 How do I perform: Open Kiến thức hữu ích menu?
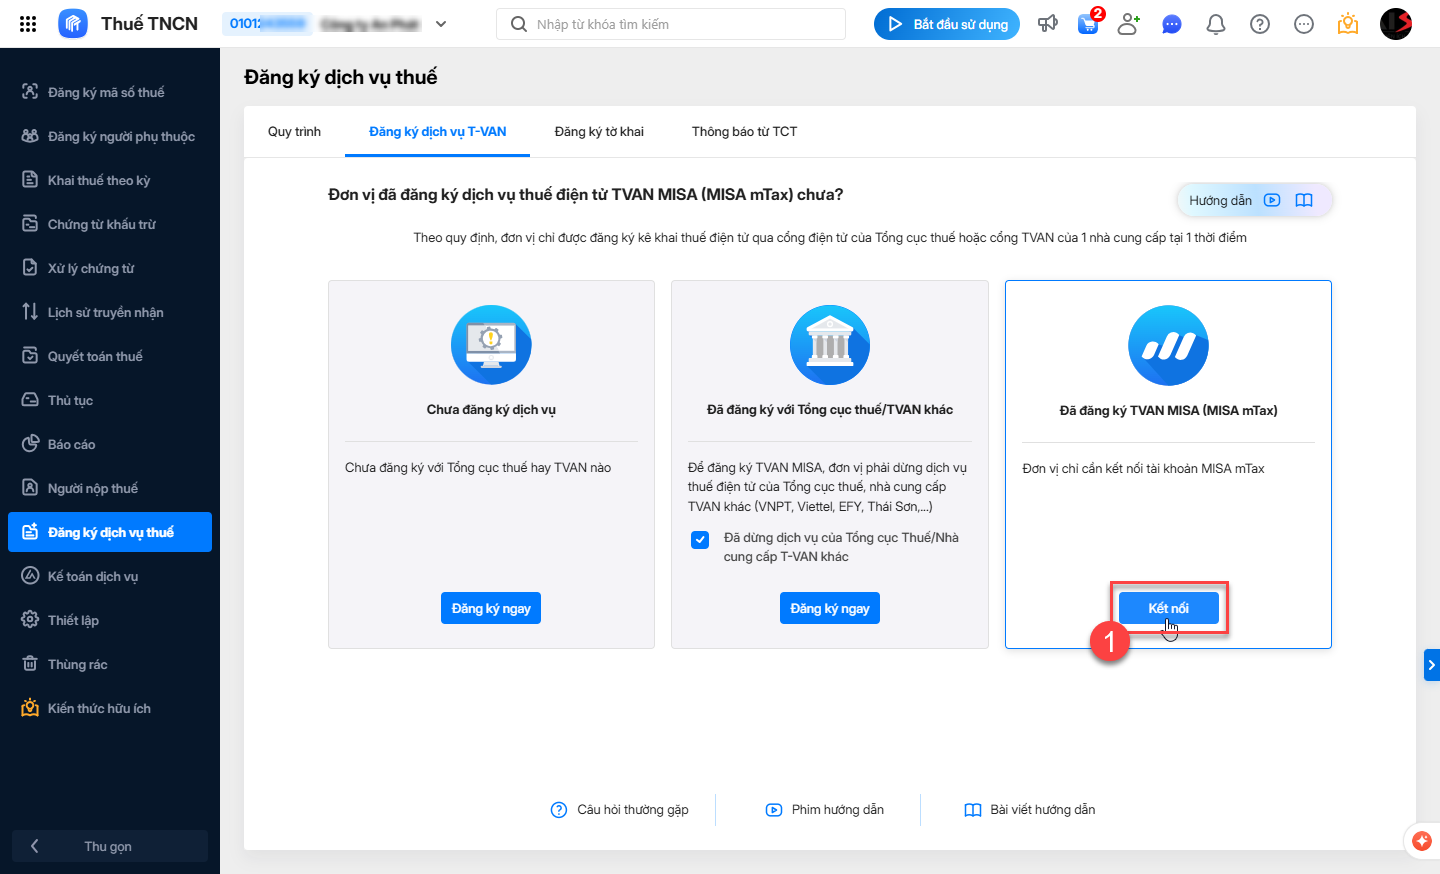(x=110, y=708)
